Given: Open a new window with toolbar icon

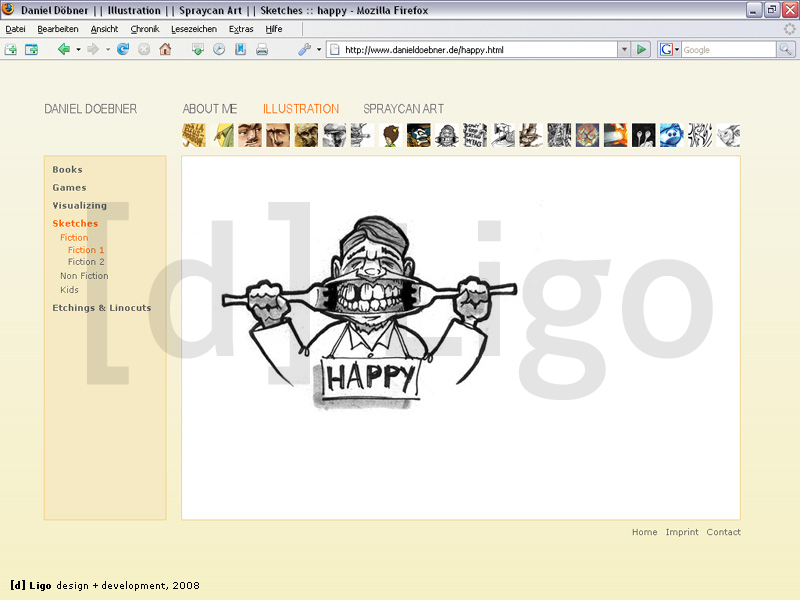Looking at the screenshot, I should pyautogui.click(x=32, y=49).
